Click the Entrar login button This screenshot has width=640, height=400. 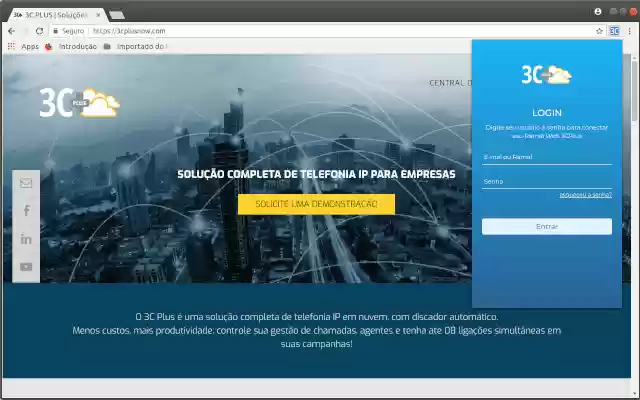(x=547, y=227)
